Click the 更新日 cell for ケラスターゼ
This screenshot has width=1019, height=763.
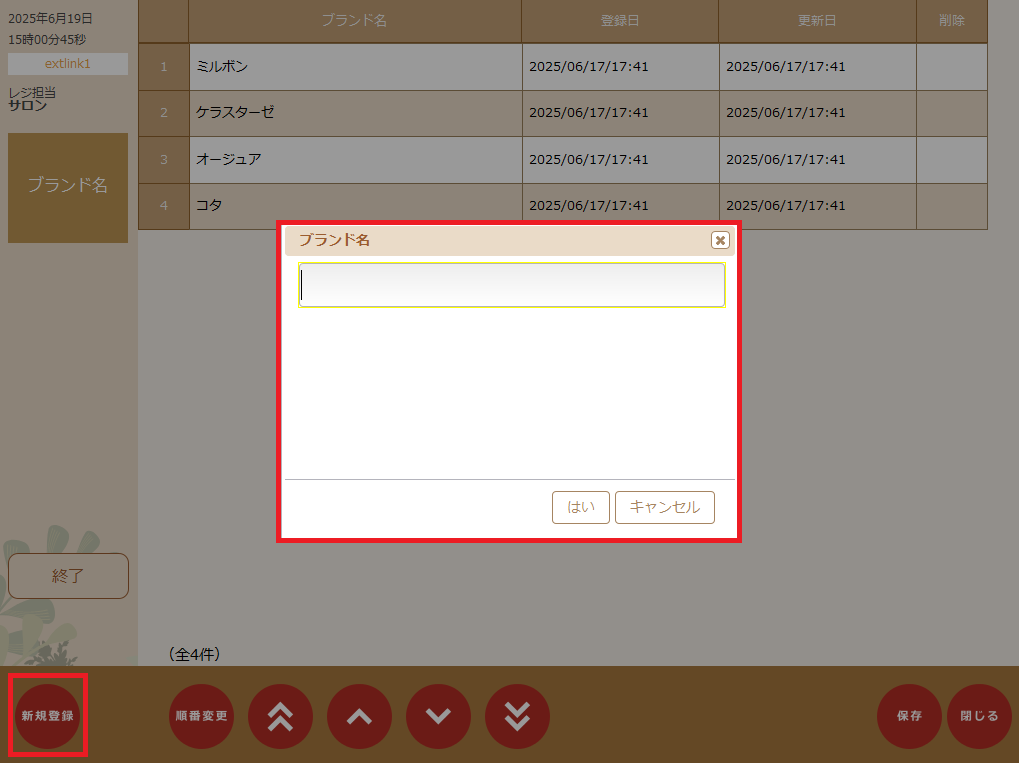tap(818, 113)
